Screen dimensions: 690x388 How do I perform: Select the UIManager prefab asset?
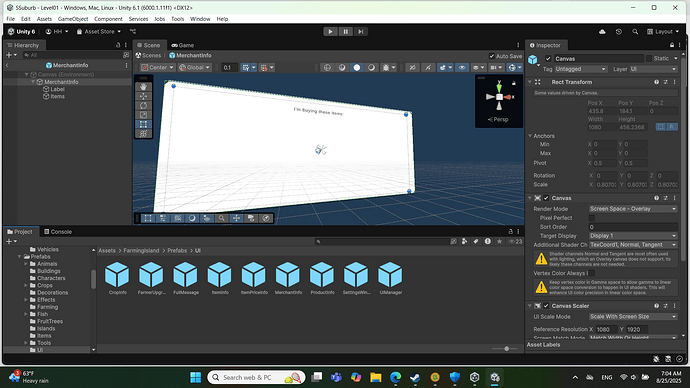[x=390, y=278]
